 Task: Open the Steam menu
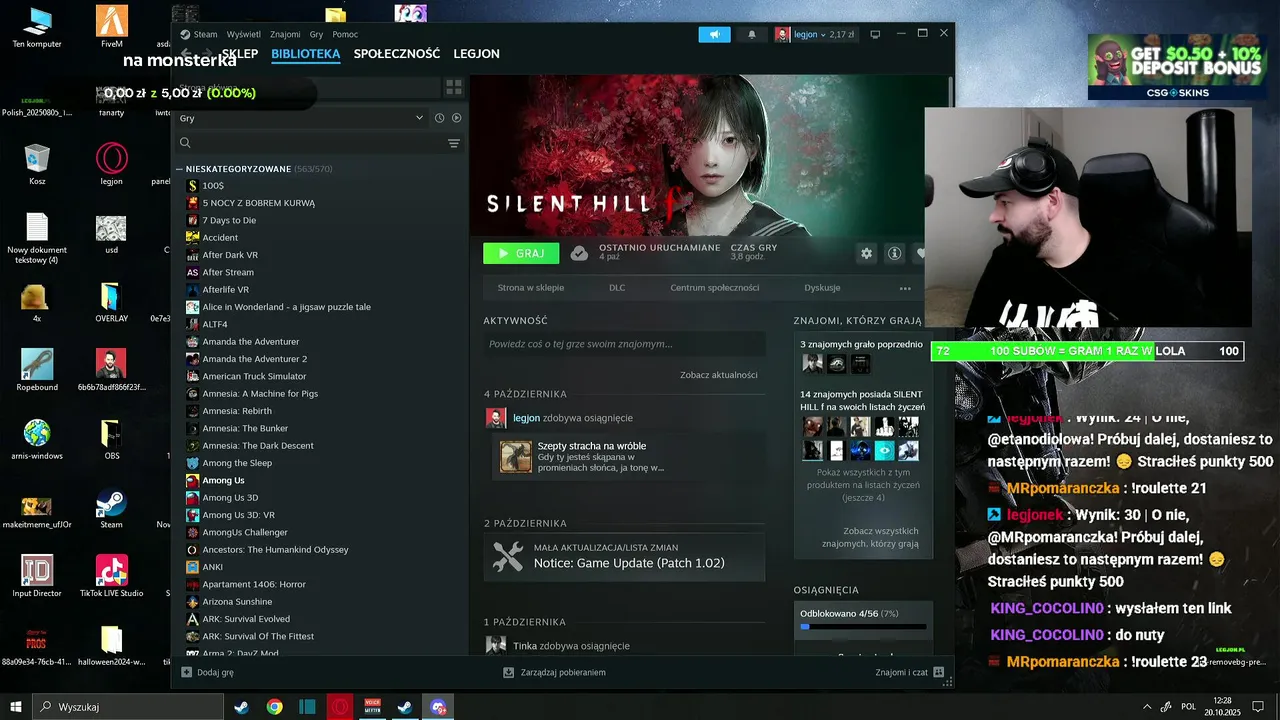click(205, 34)
